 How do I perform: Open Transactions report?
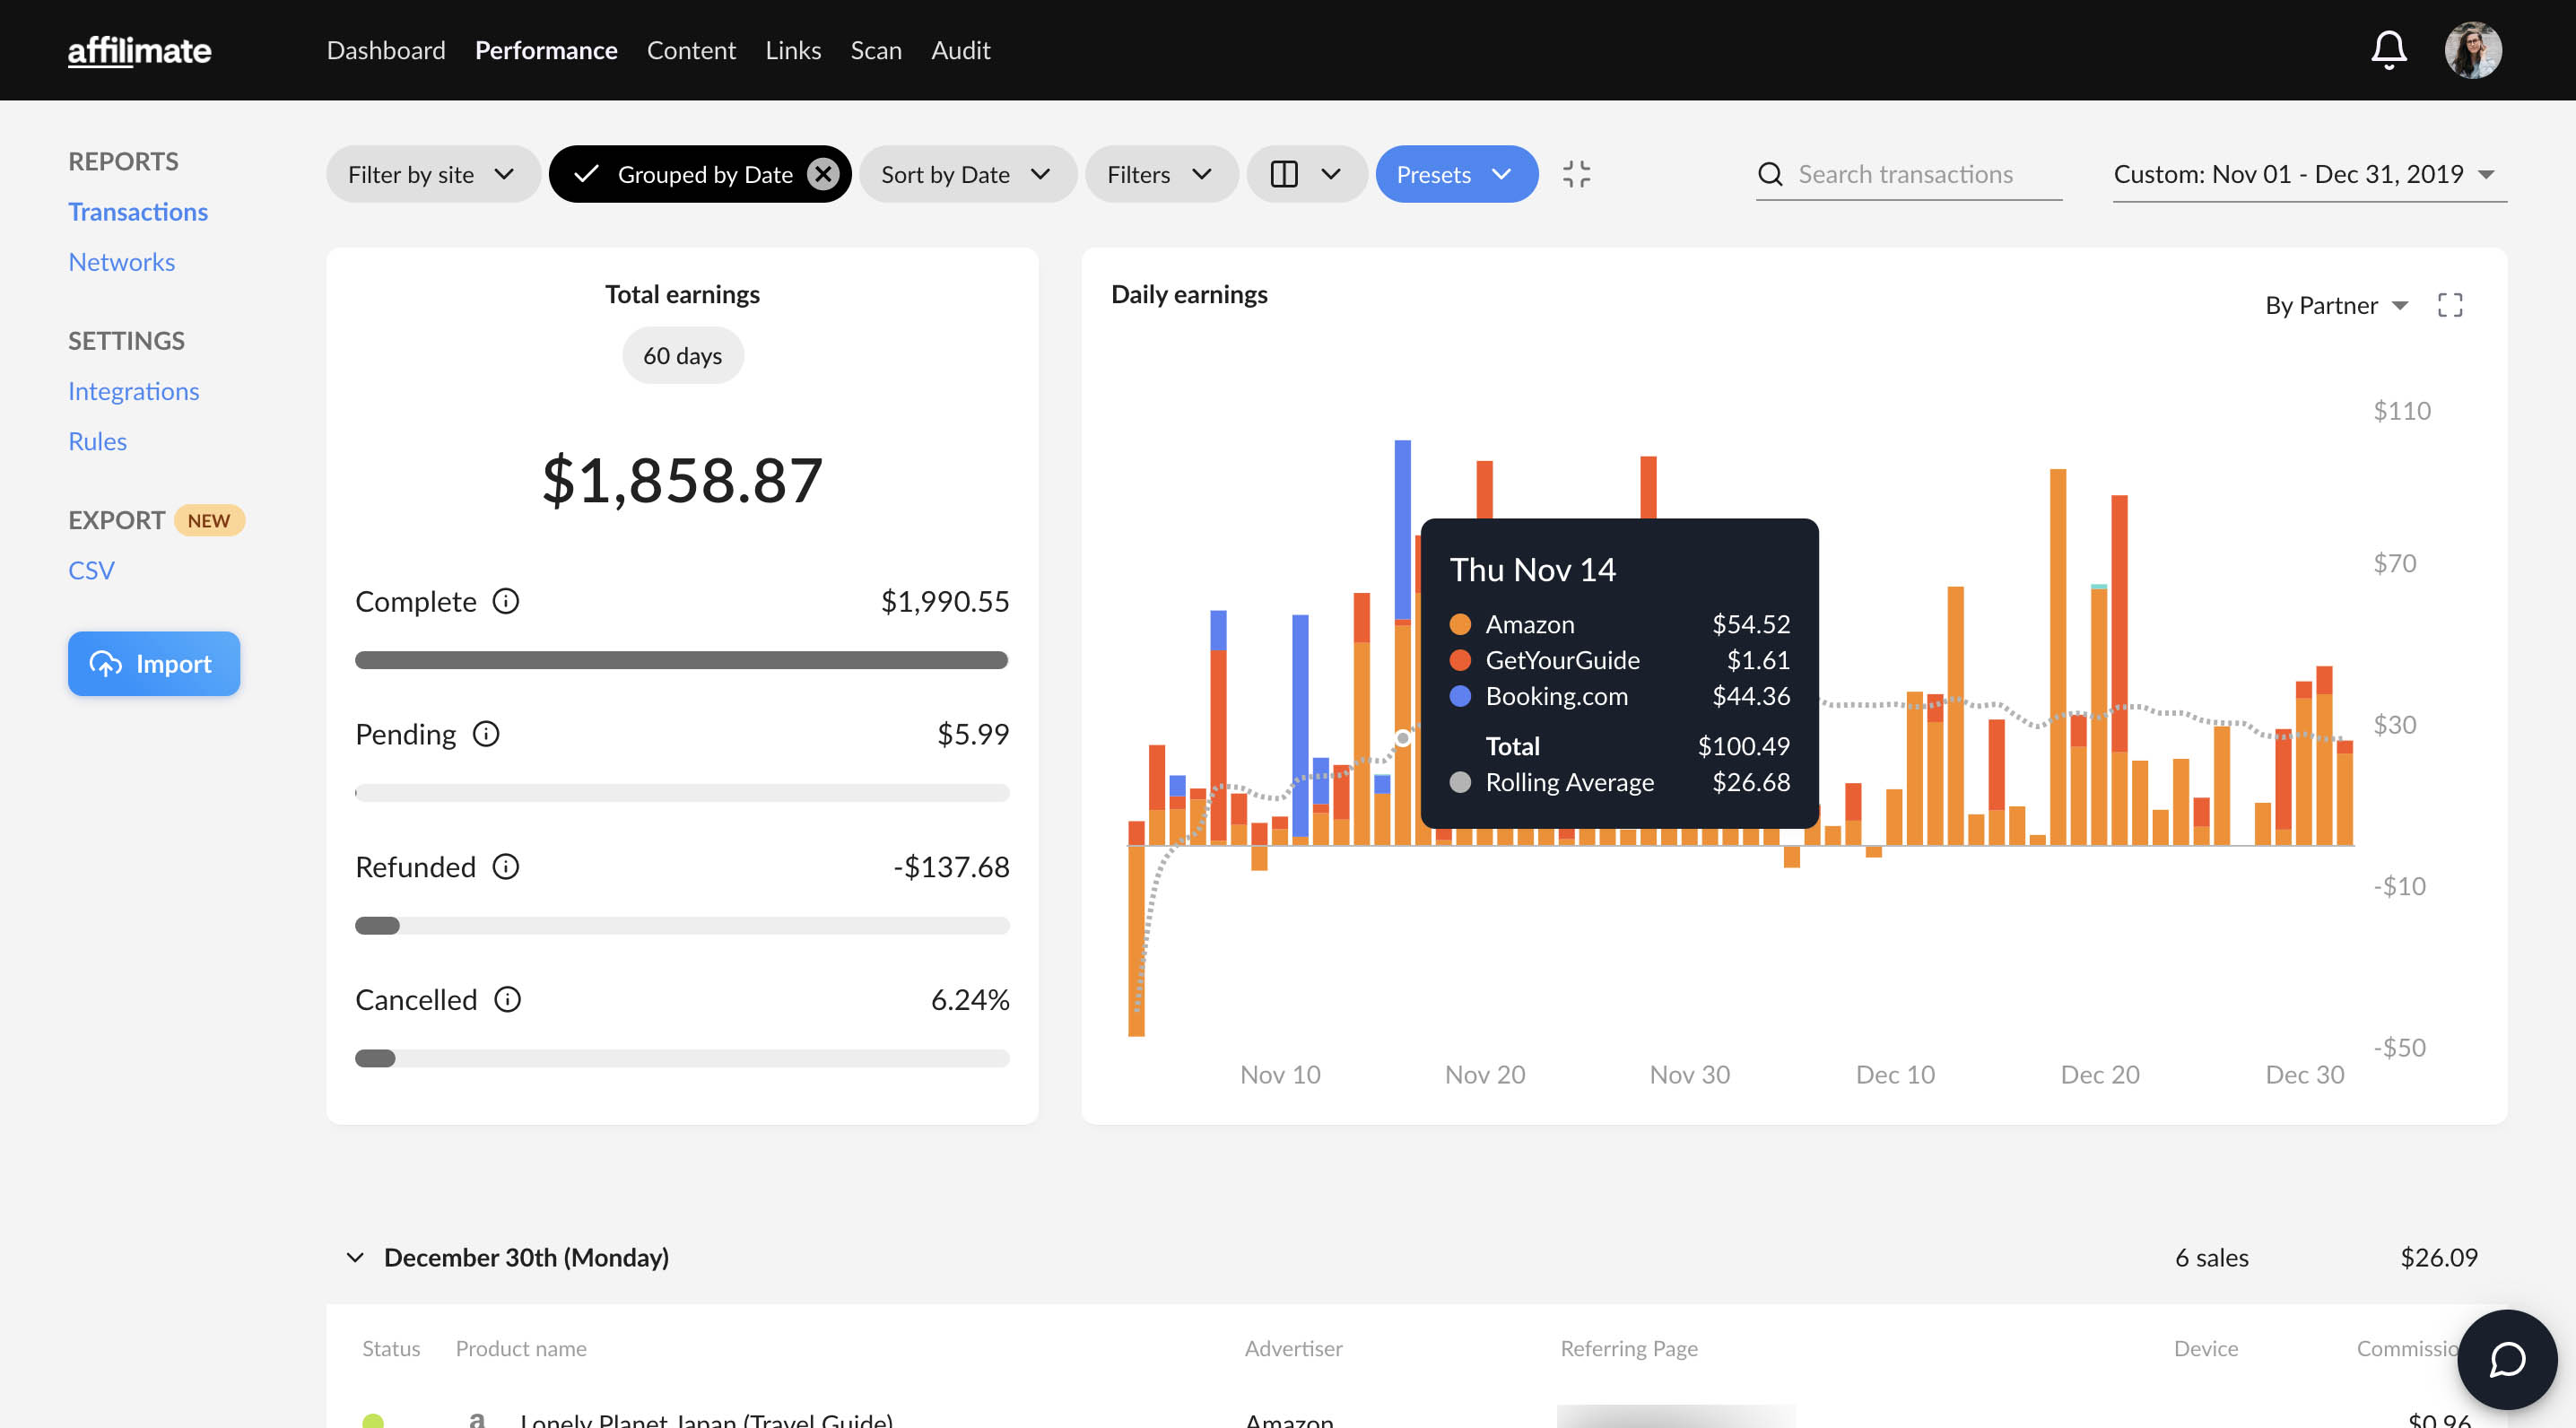[138, 212]
